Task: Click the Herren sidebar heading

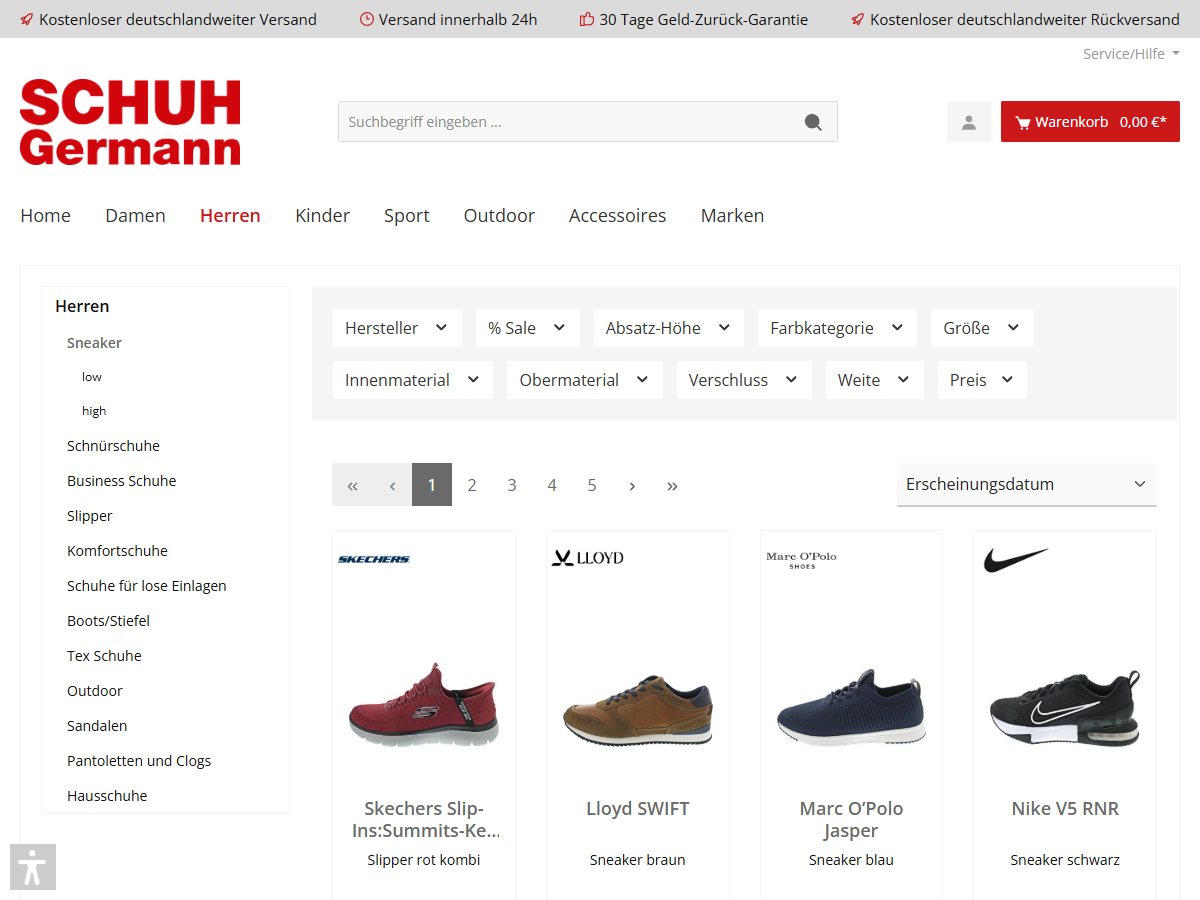Action: 82,306
